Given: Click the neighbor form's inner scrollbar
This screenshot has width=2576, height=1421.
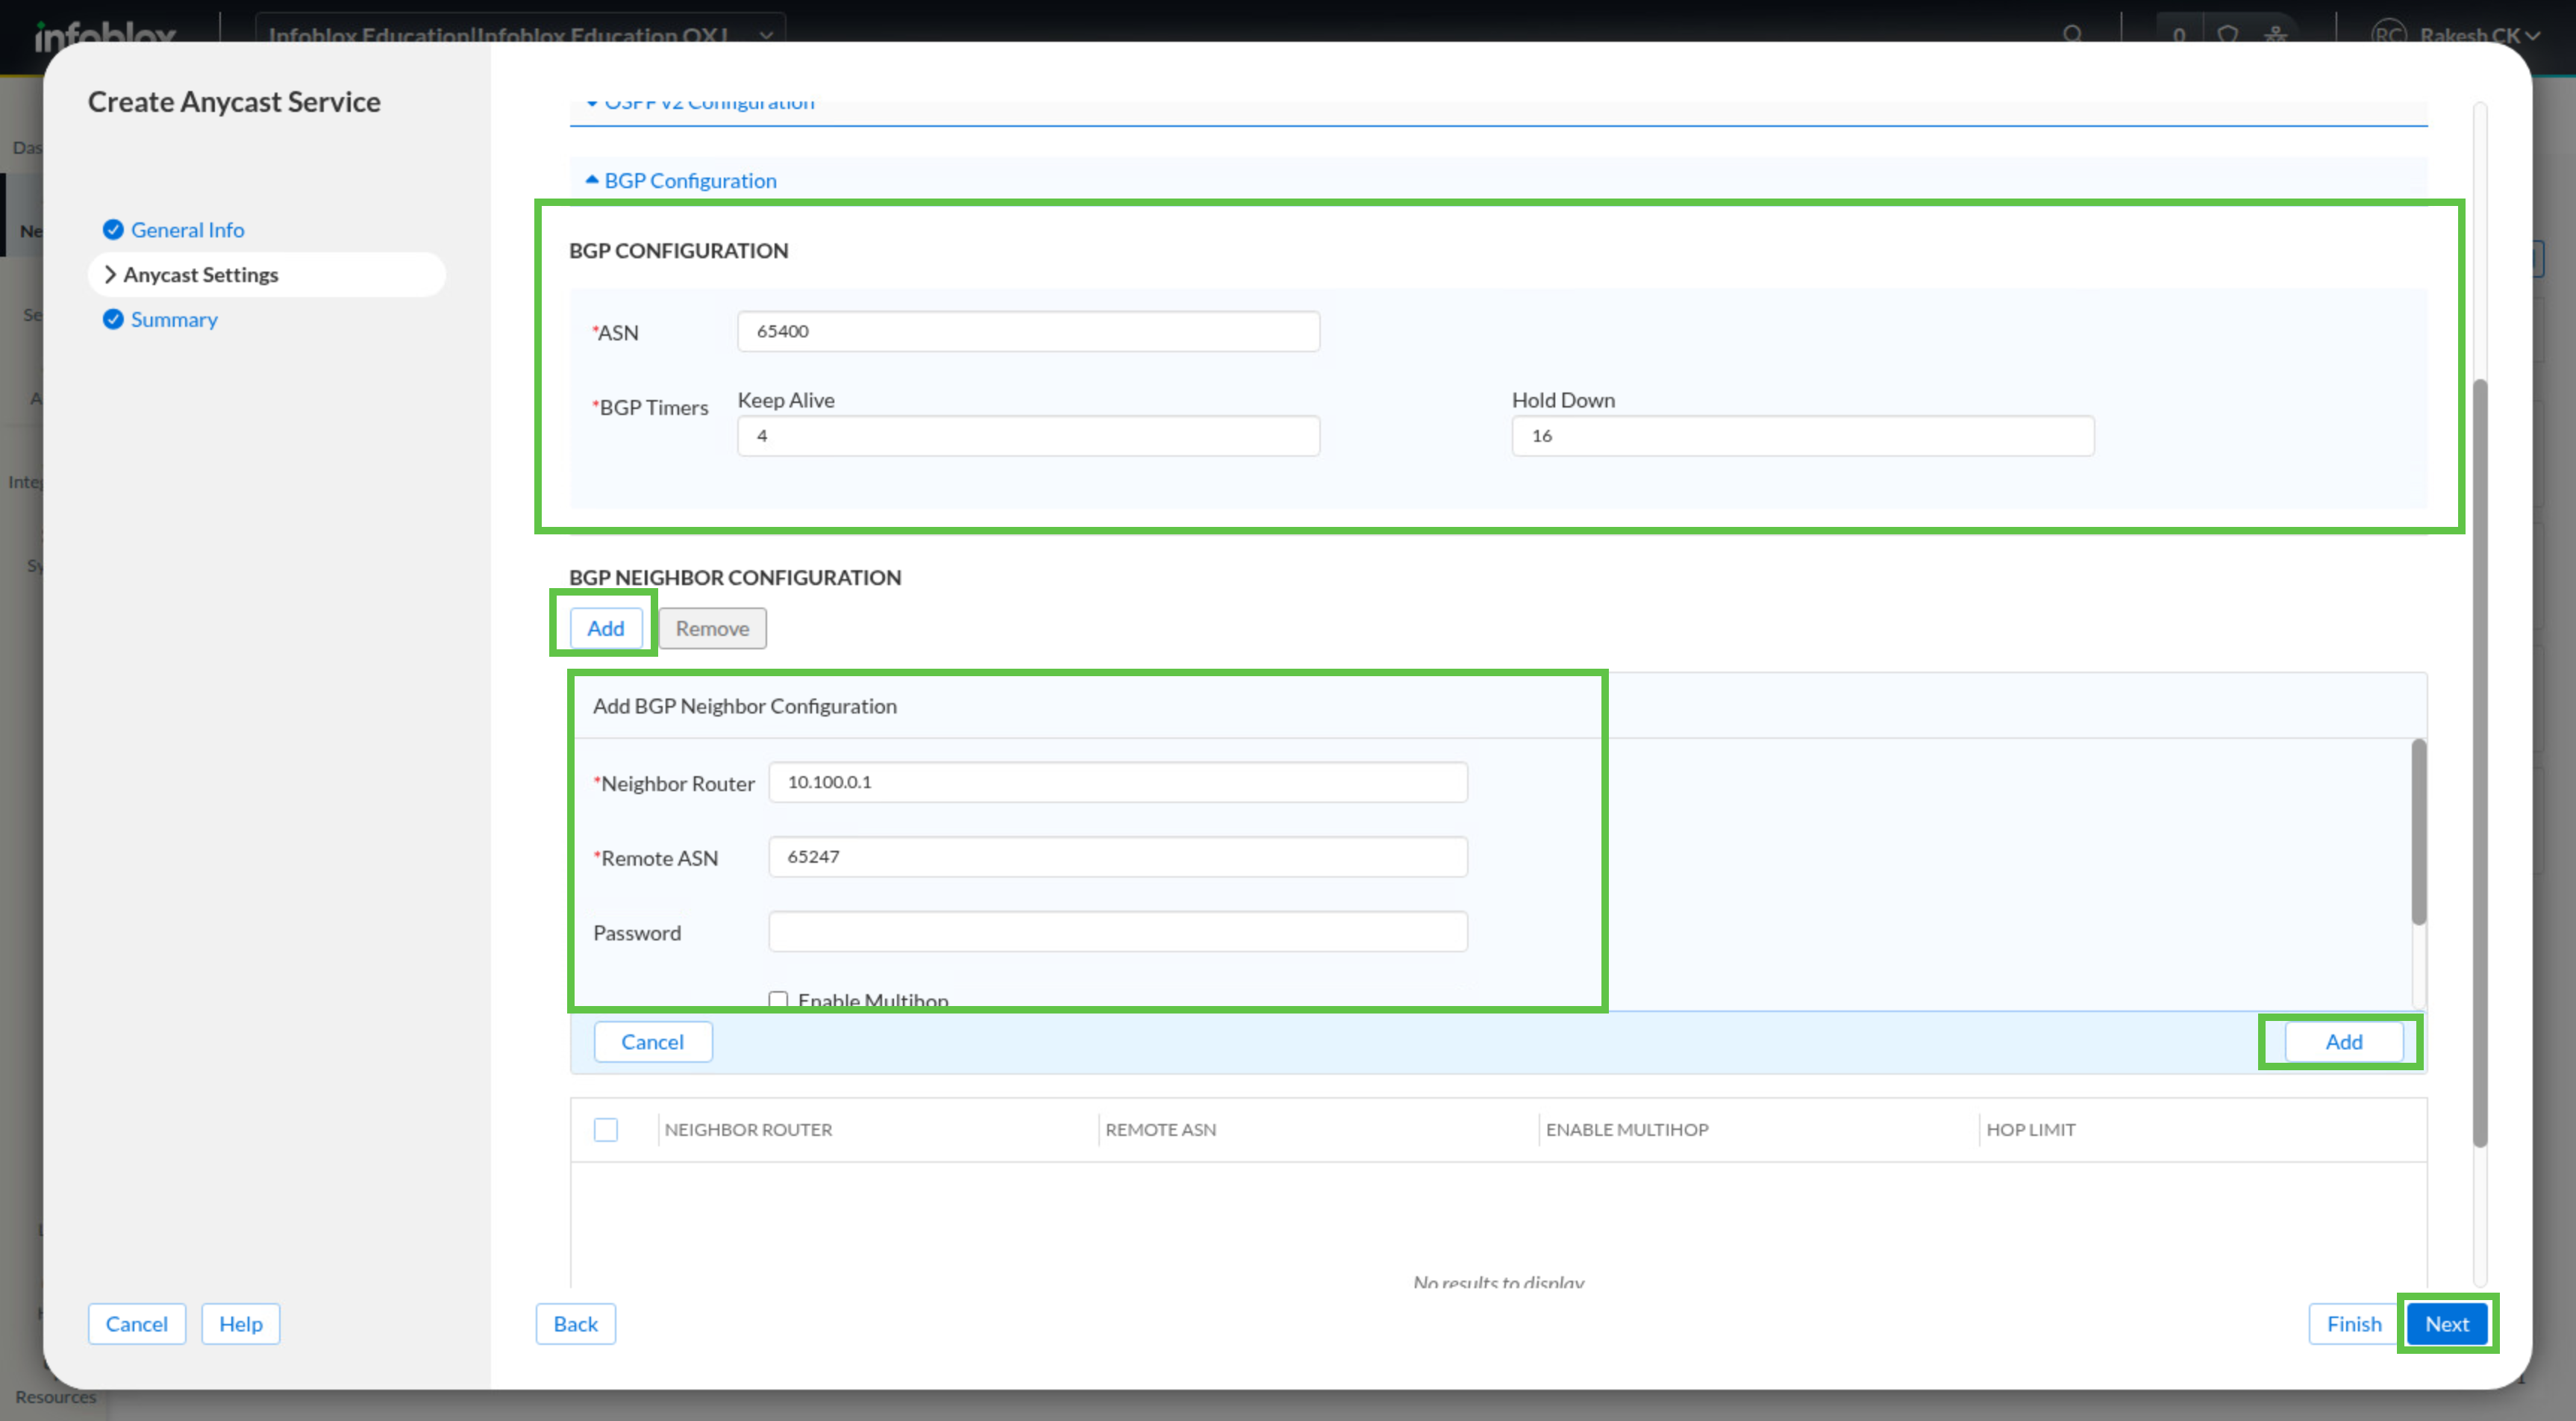Looking at the screenshot, I should coord(2418,832).
